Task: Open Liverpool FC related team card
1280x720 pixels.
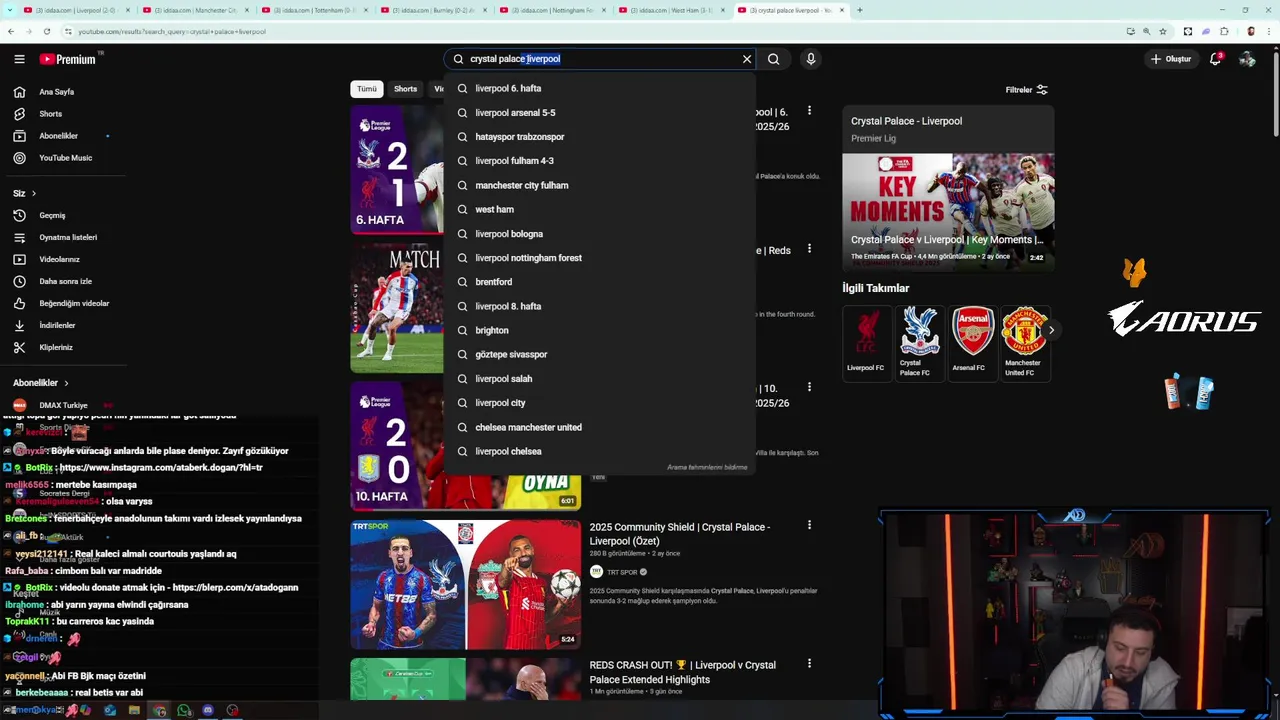Action: click(866, 343)
